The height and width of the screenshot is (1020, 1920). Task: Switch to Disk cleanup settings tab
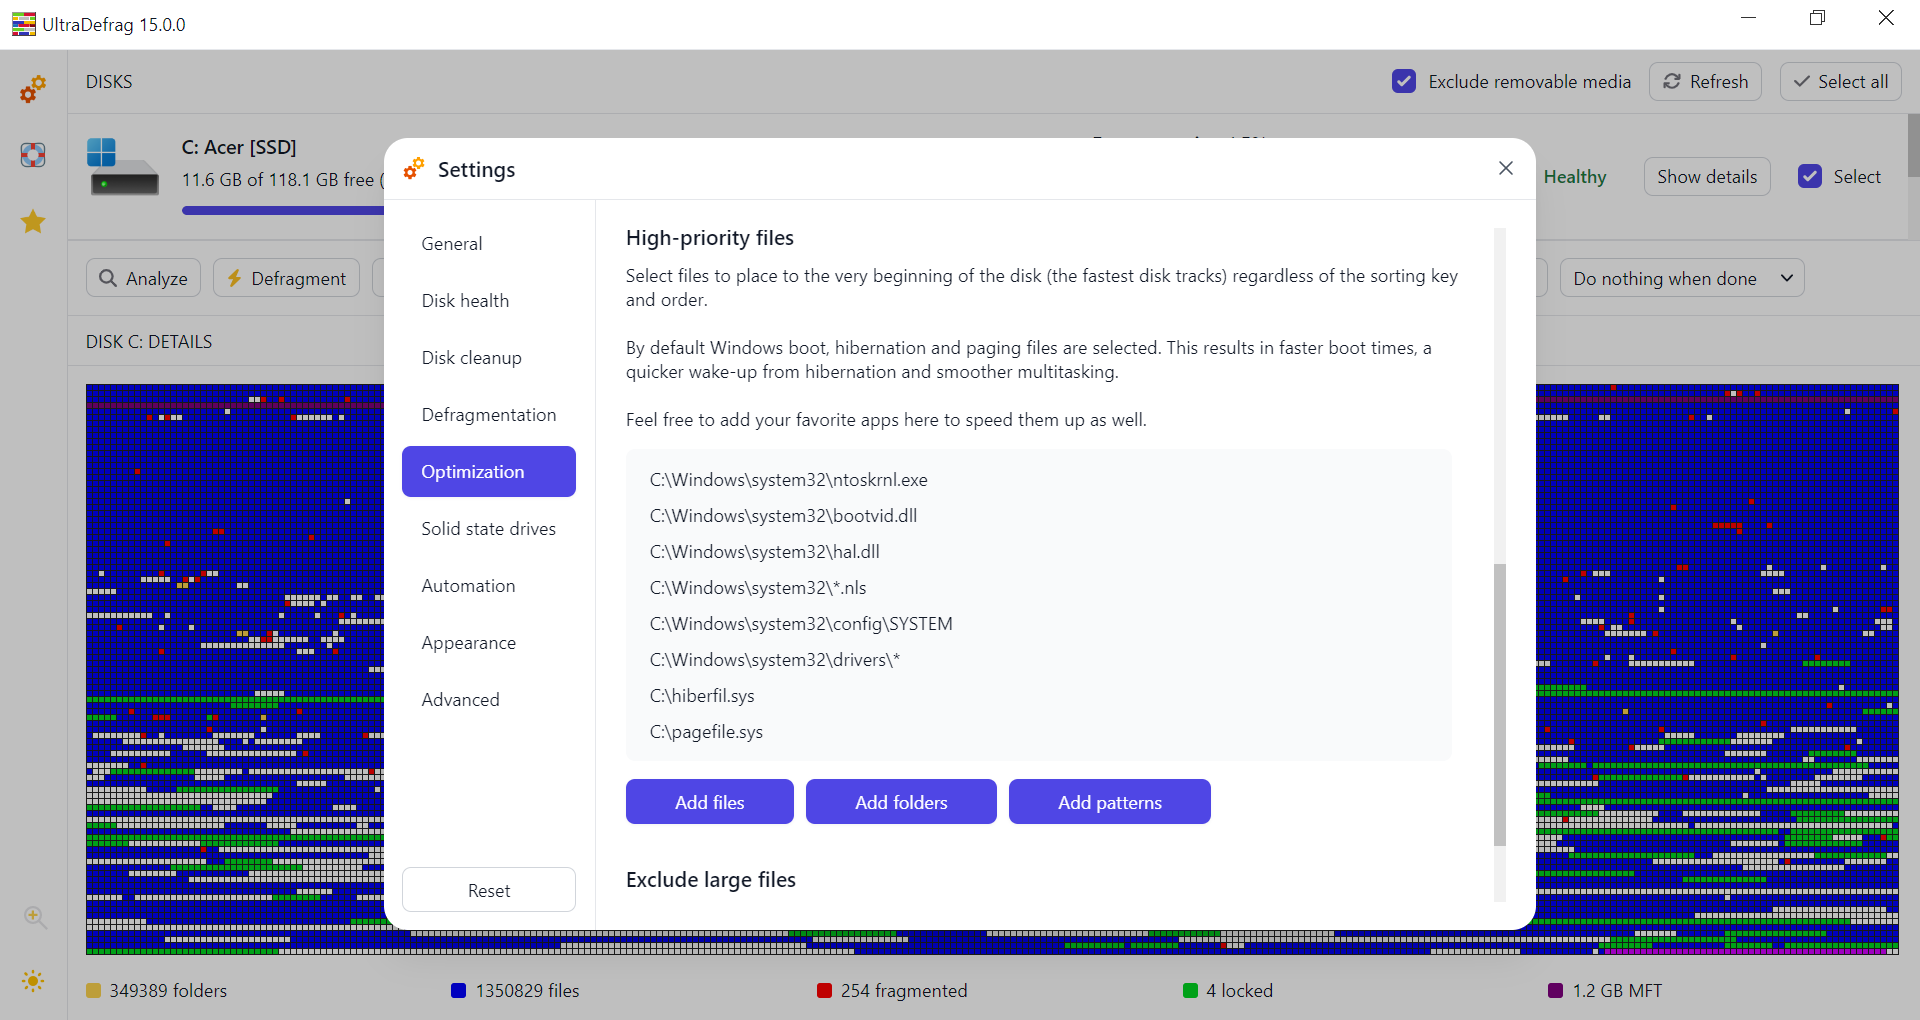pyautogui.click(x=471, y=358)
